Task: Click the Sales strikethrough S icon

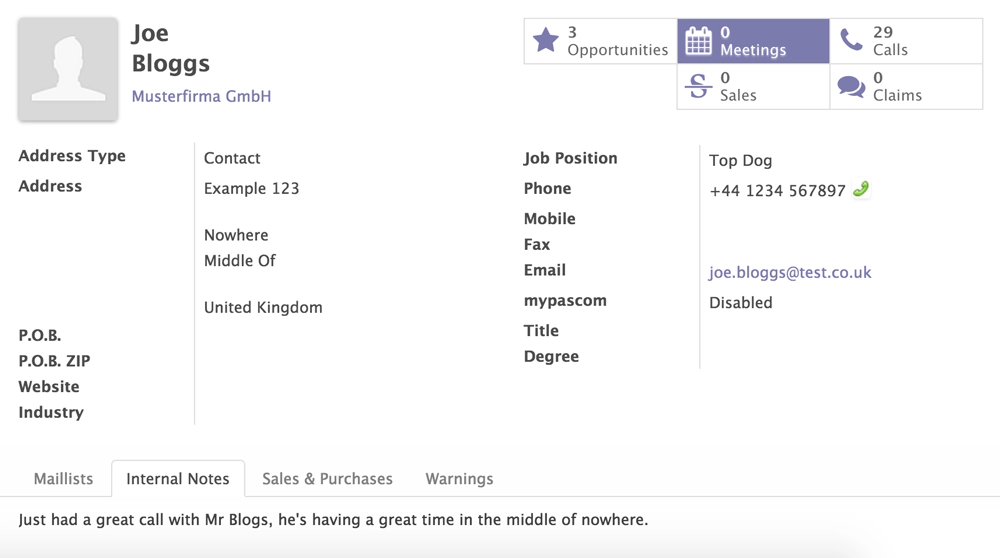Action: [699, 87]
